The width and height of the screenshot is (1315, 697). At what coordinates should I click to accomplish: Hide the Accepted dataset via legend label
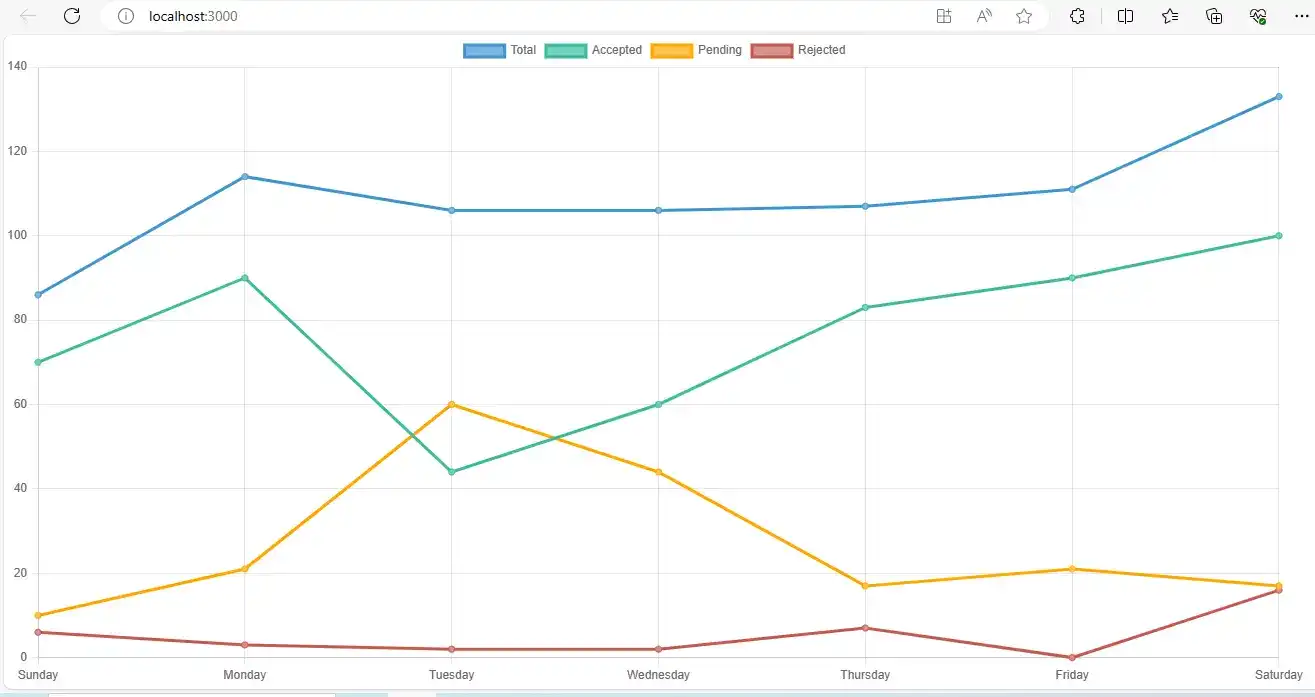(616, 50)
